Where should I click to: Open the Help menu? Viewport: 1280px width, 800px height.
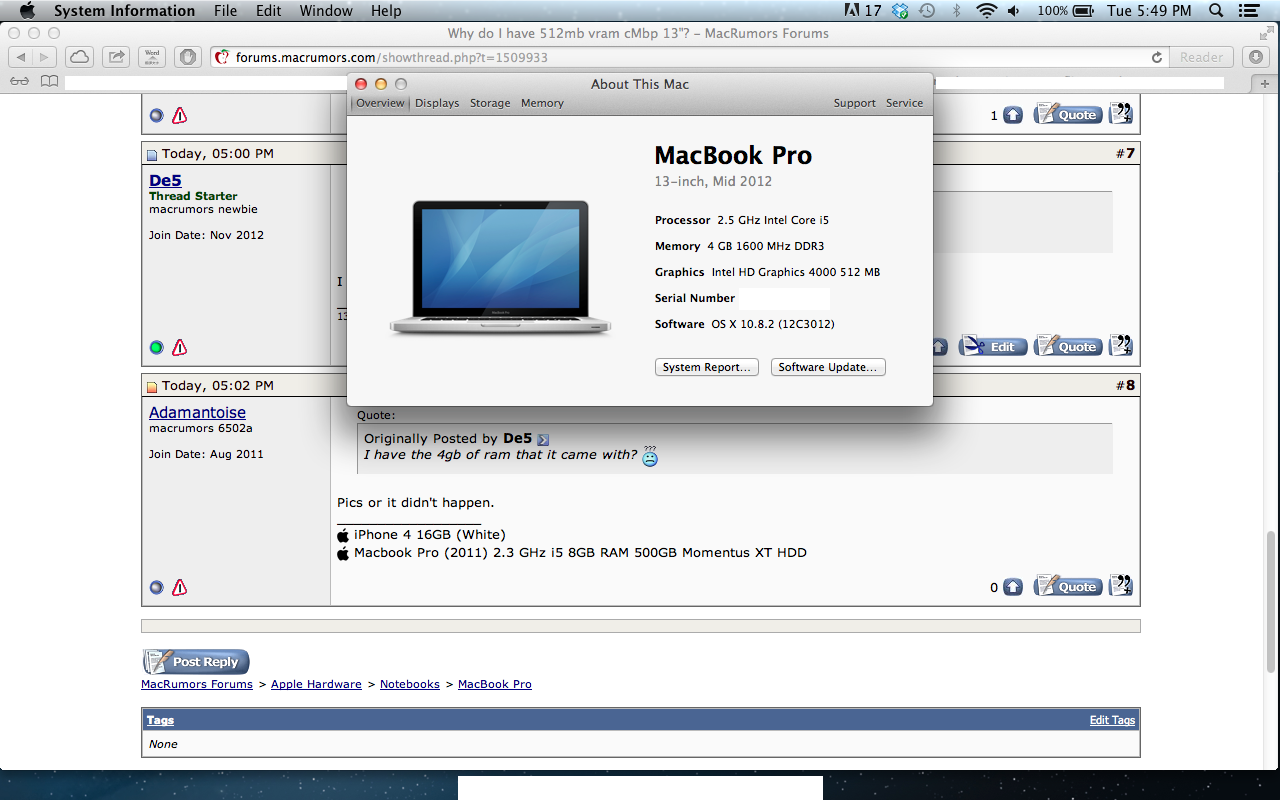(386, 11)
